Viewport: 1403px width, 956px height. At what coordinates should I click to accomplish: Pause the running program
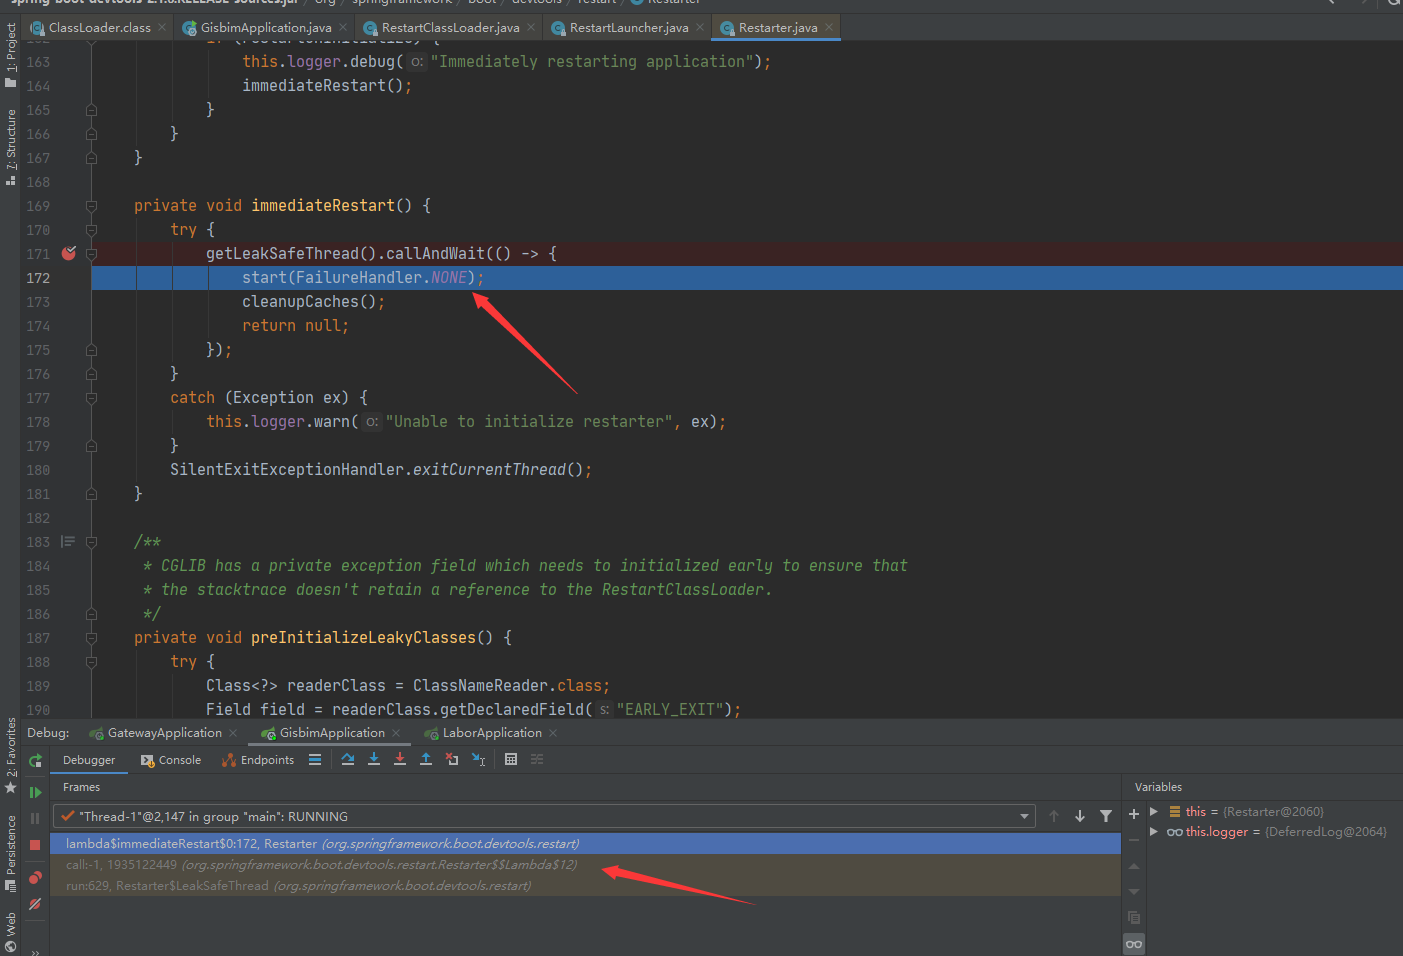tap(34, 817)
